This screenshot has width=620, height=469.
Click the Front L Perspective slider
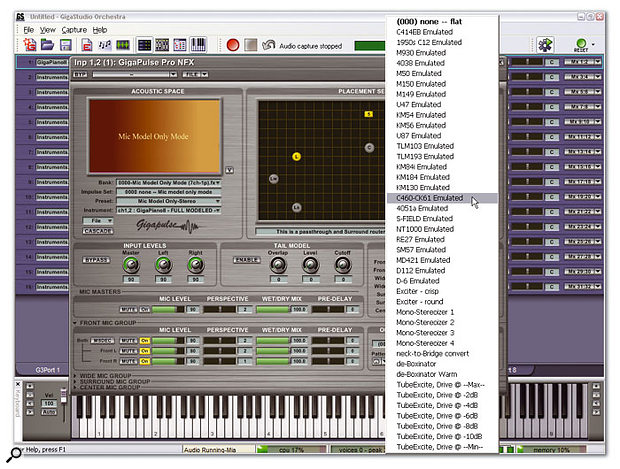(x=219, y=351)
